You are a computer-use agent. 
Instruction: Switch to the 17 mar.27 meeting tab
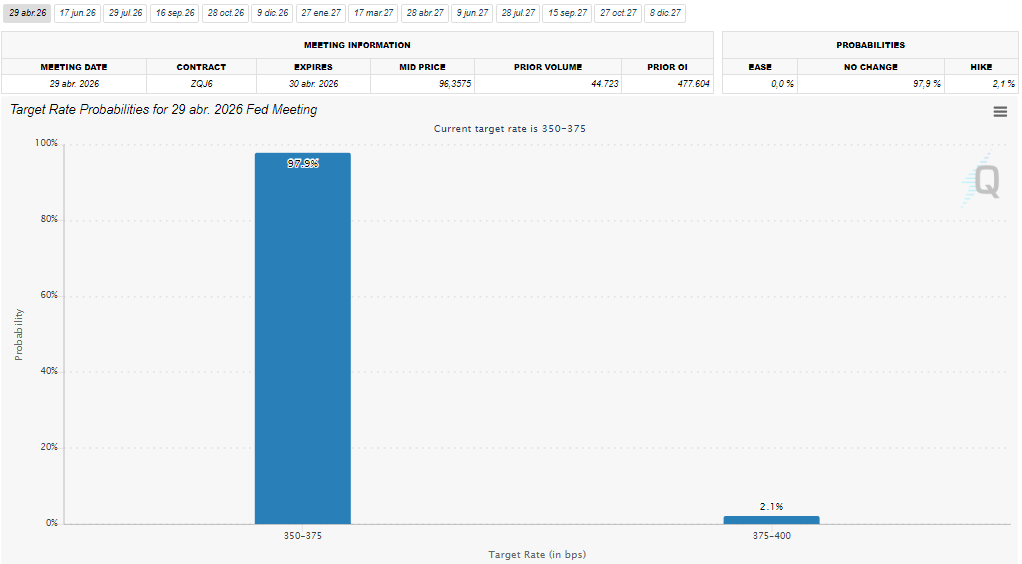pos(373,13)
